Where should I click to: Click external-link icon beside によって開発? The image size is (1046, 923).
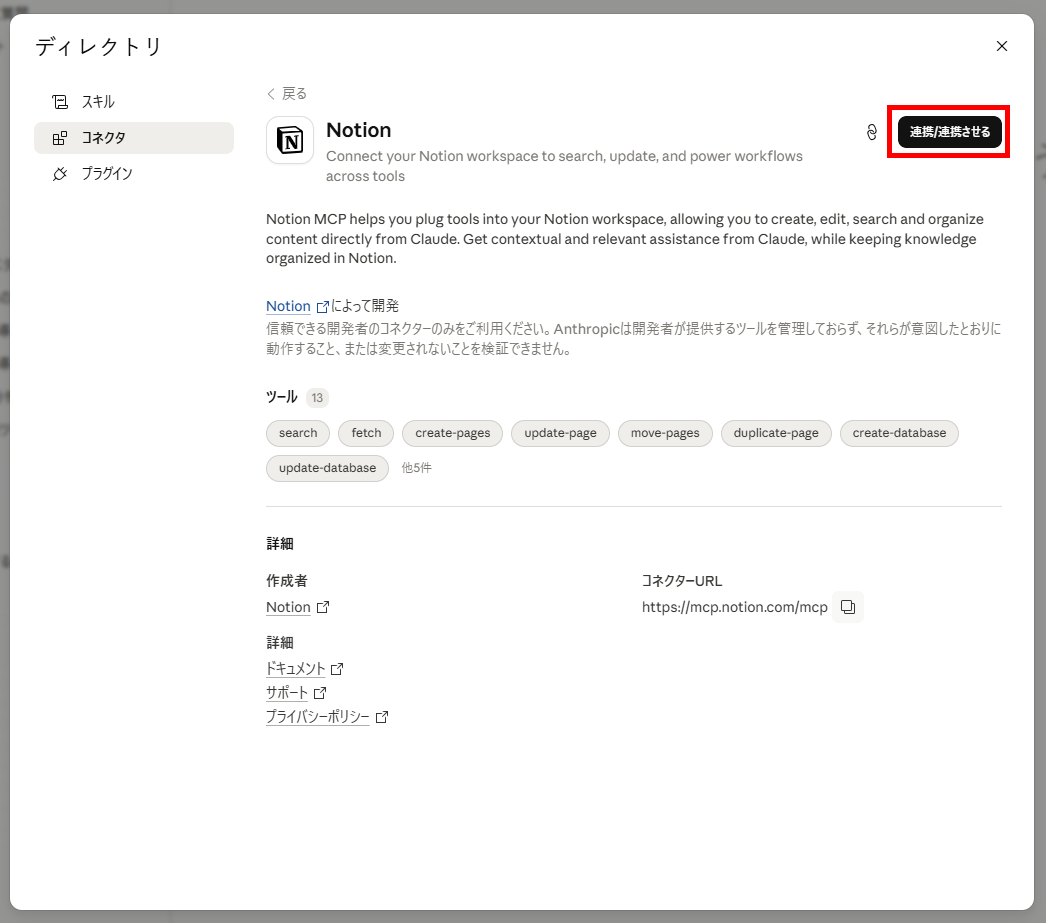tap(322, 307)
